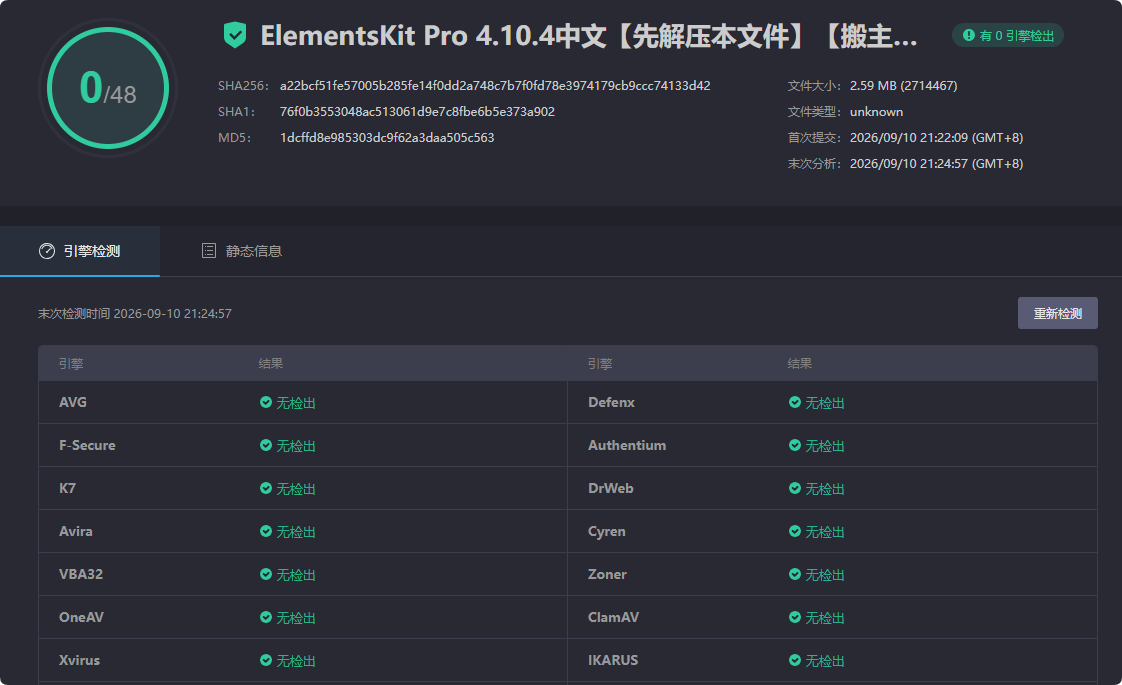The height and width of the screenshot is (685, 1122).
Task: Click the green check icon in F-Secure row
Action: pyautogui.click(x=265, y=445)
